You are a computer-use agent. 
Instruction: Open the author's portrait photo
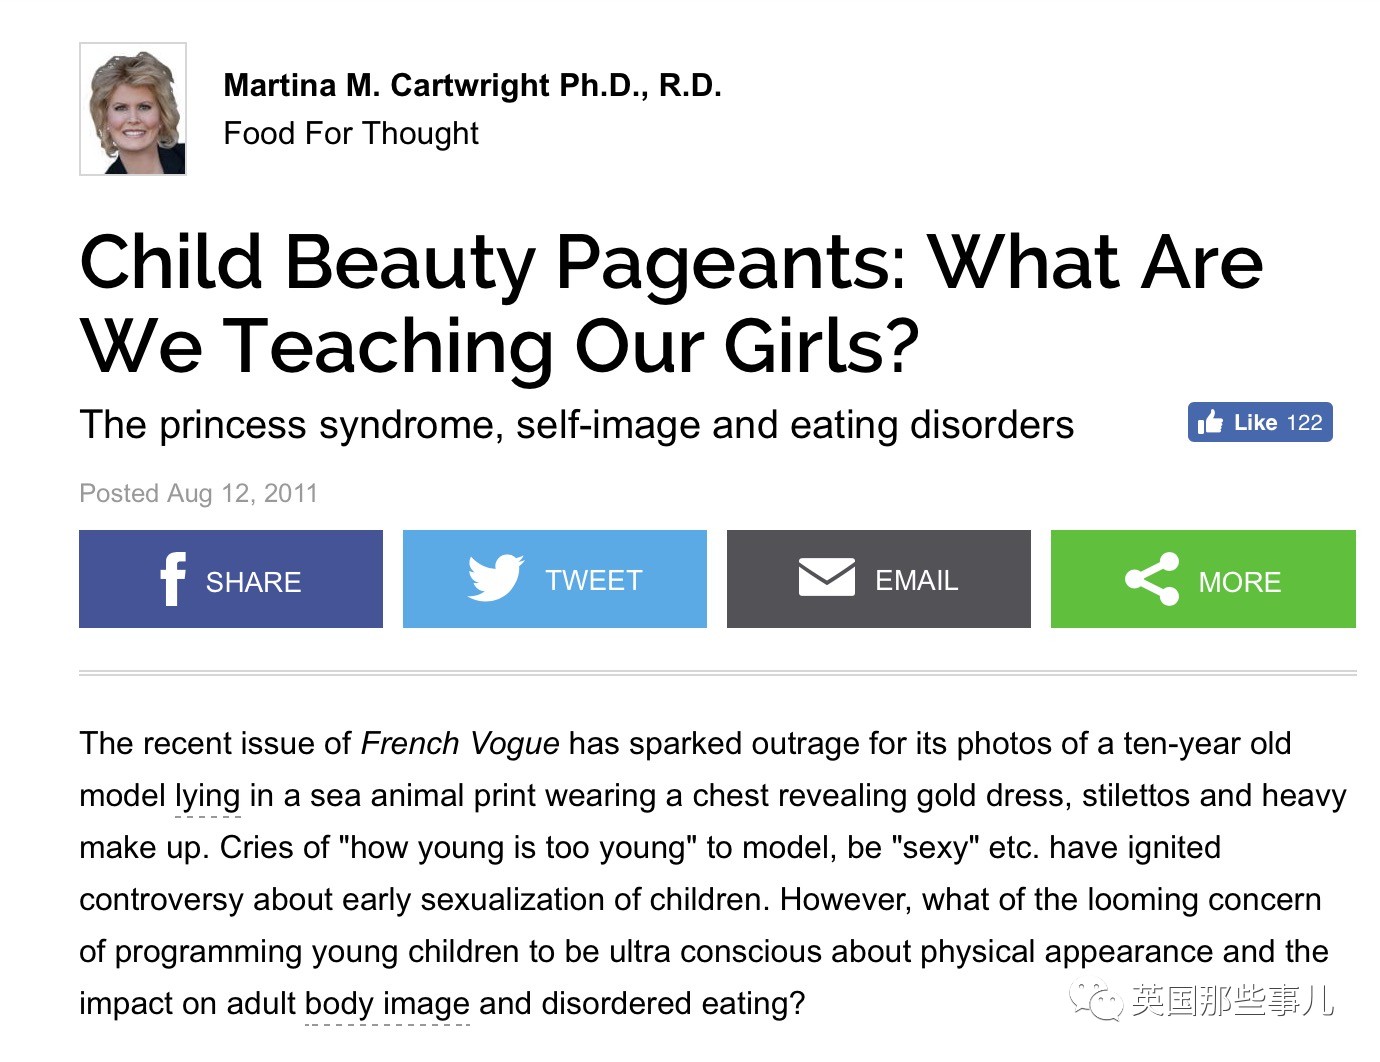133,109
